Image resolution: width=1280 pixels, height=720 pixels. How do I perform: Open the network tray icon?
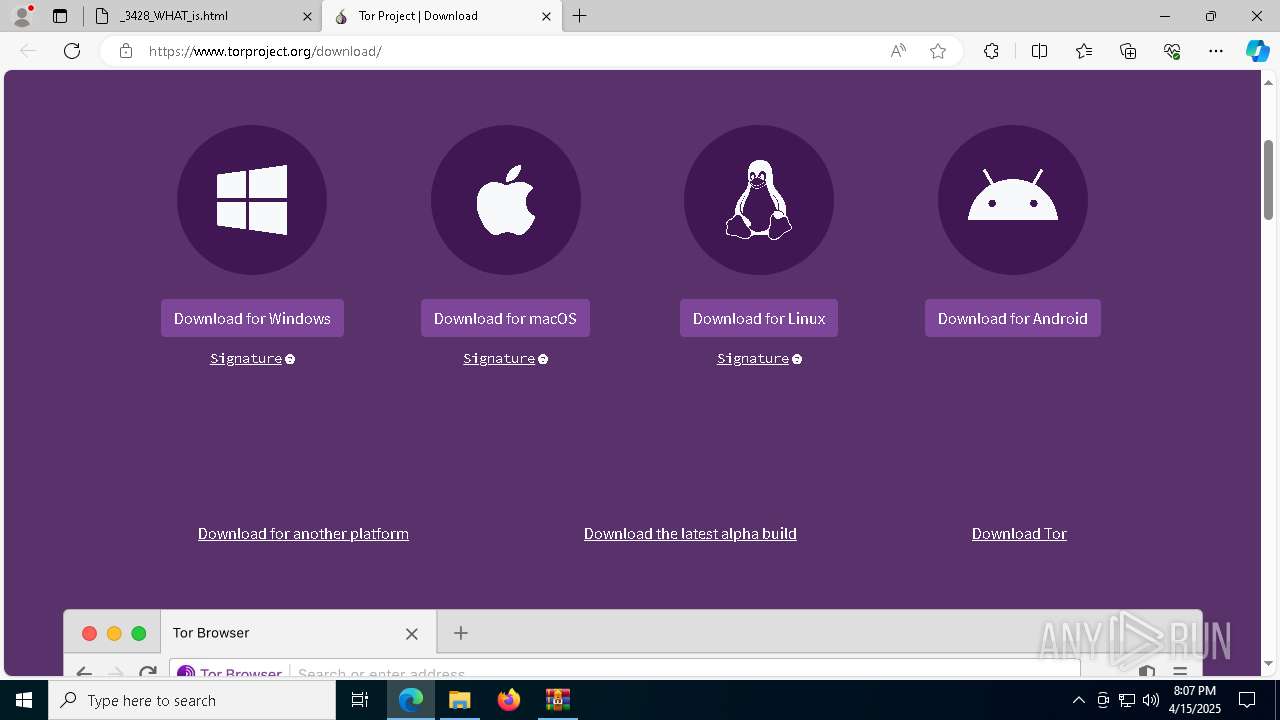[x=1127, y=700]
